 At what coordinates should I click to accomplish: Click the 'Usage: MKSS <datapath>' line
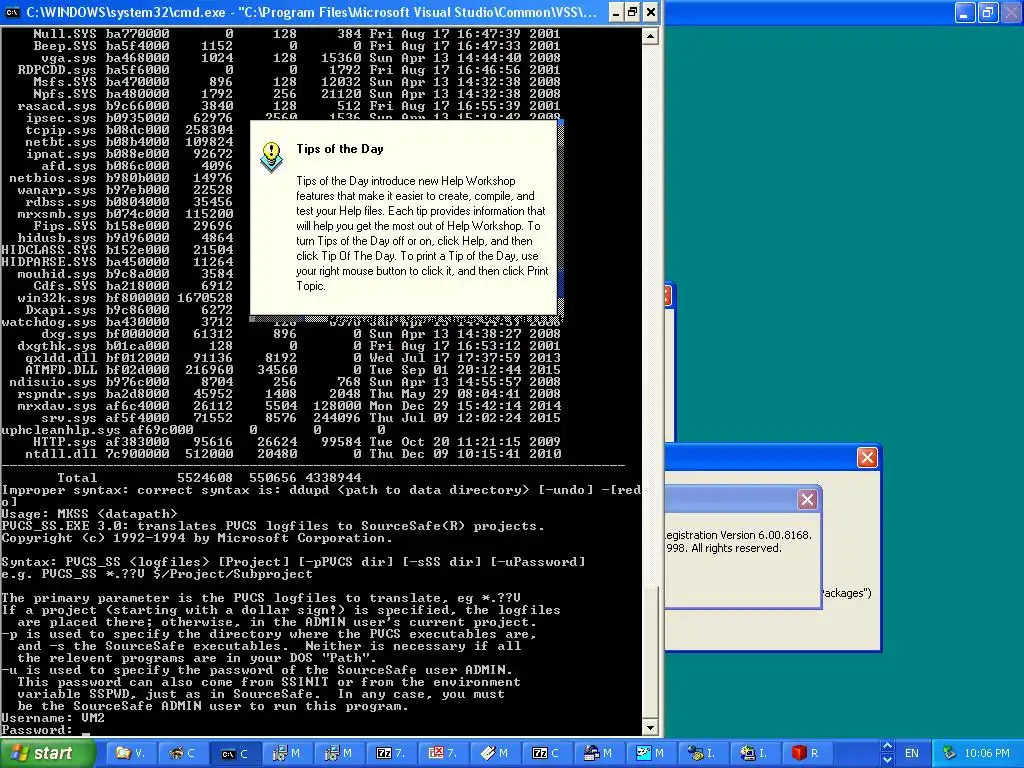[x=89, y=514]
